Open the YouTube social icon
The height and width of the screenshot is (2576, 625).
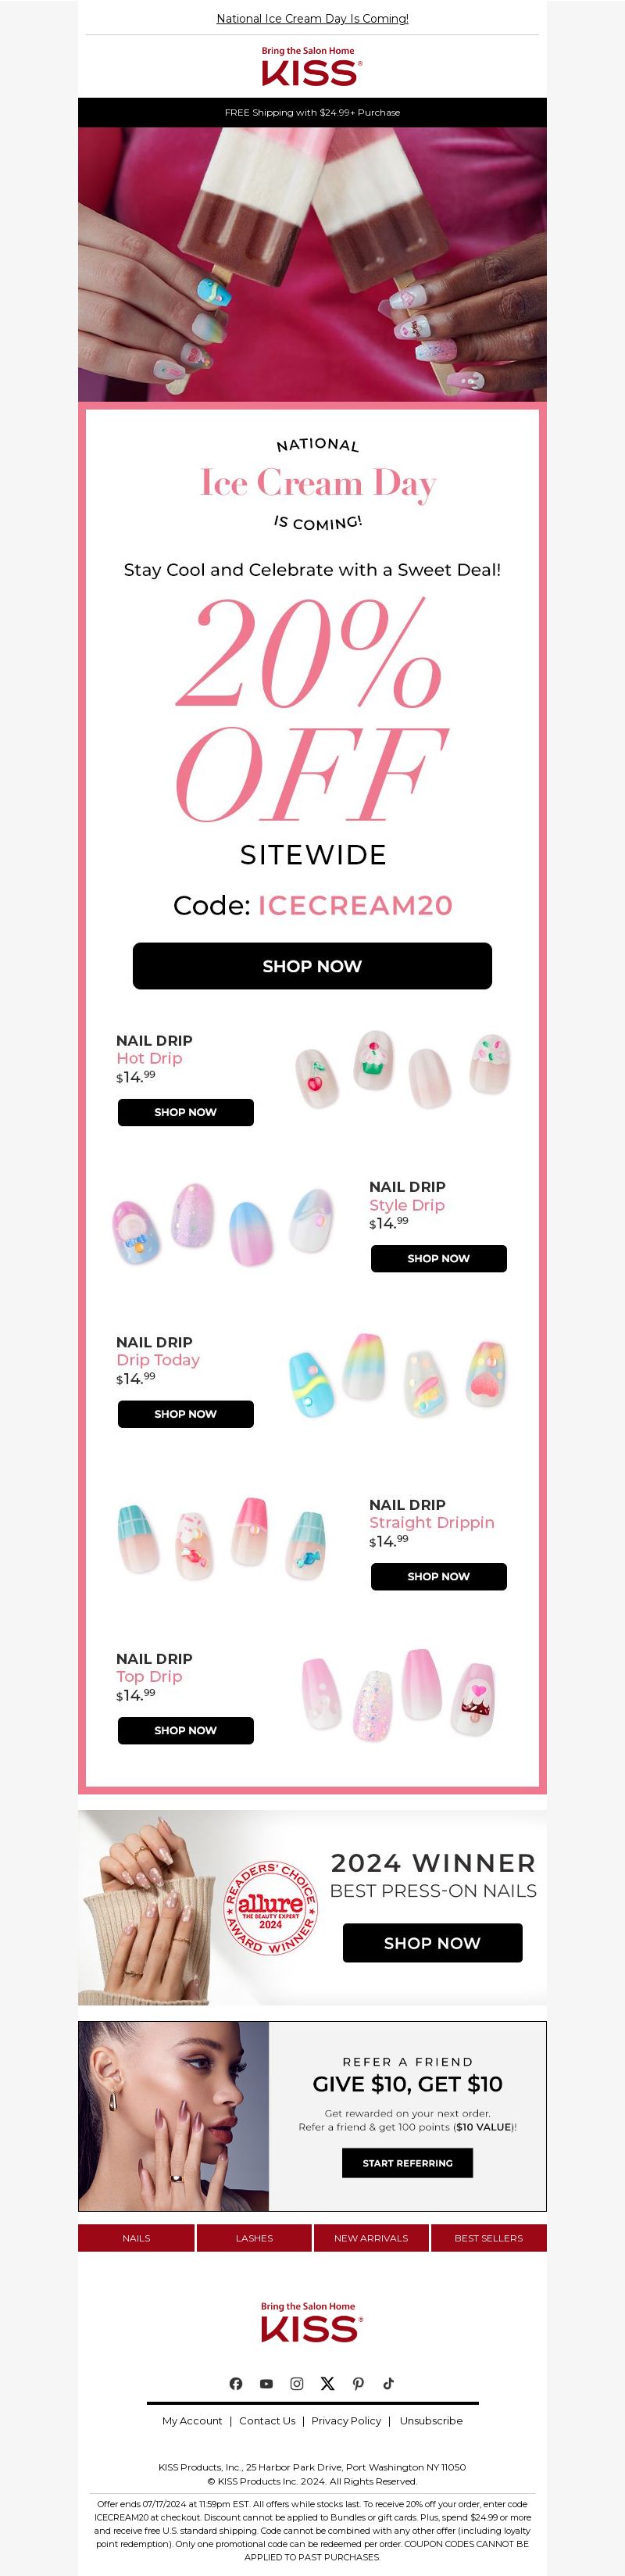[266, 2383]
